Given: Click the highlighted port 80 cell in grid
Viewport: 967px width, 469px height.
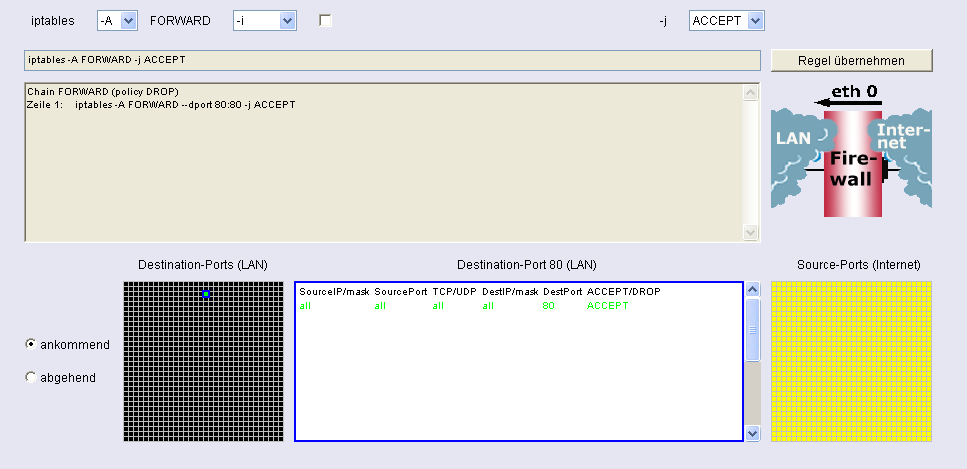Looking at the screenshot, I should pyautogui.click(x=206, y=294).
